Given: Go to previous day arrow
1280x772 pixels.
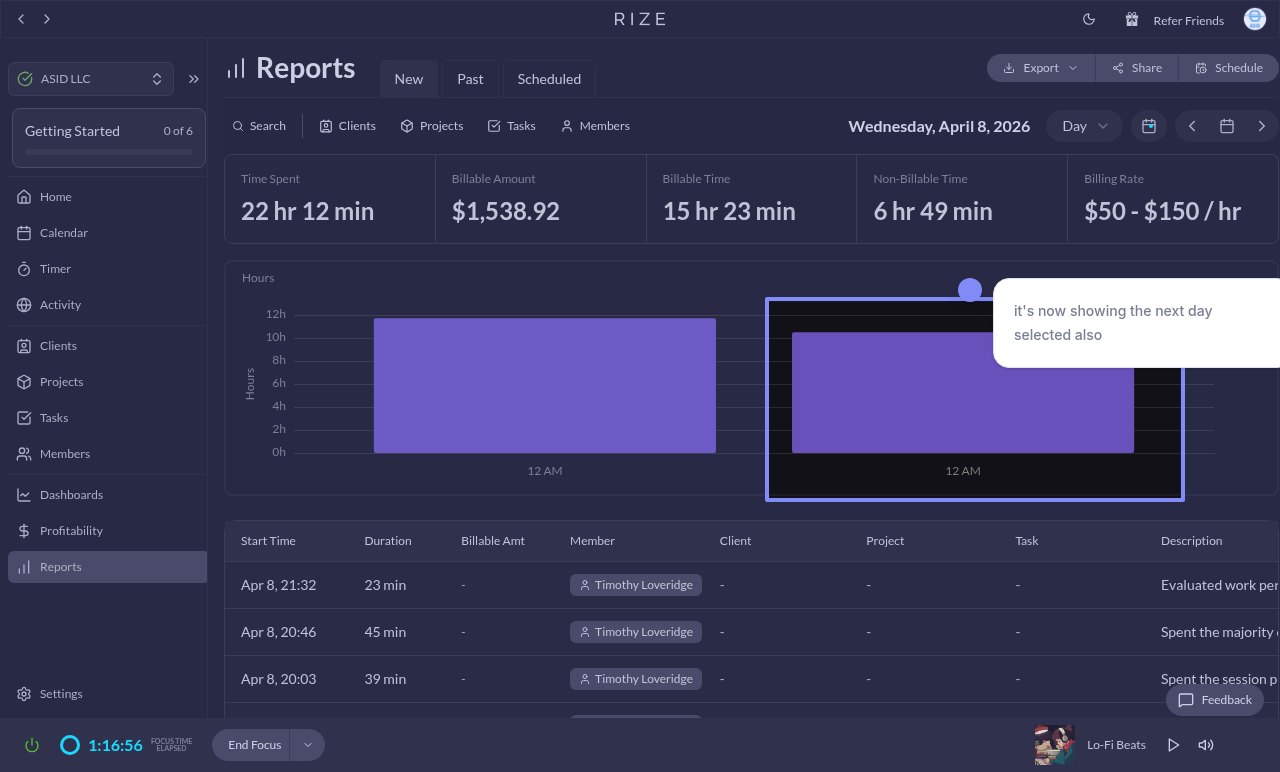Looking at the screenshot, I should pos(1192,126).
